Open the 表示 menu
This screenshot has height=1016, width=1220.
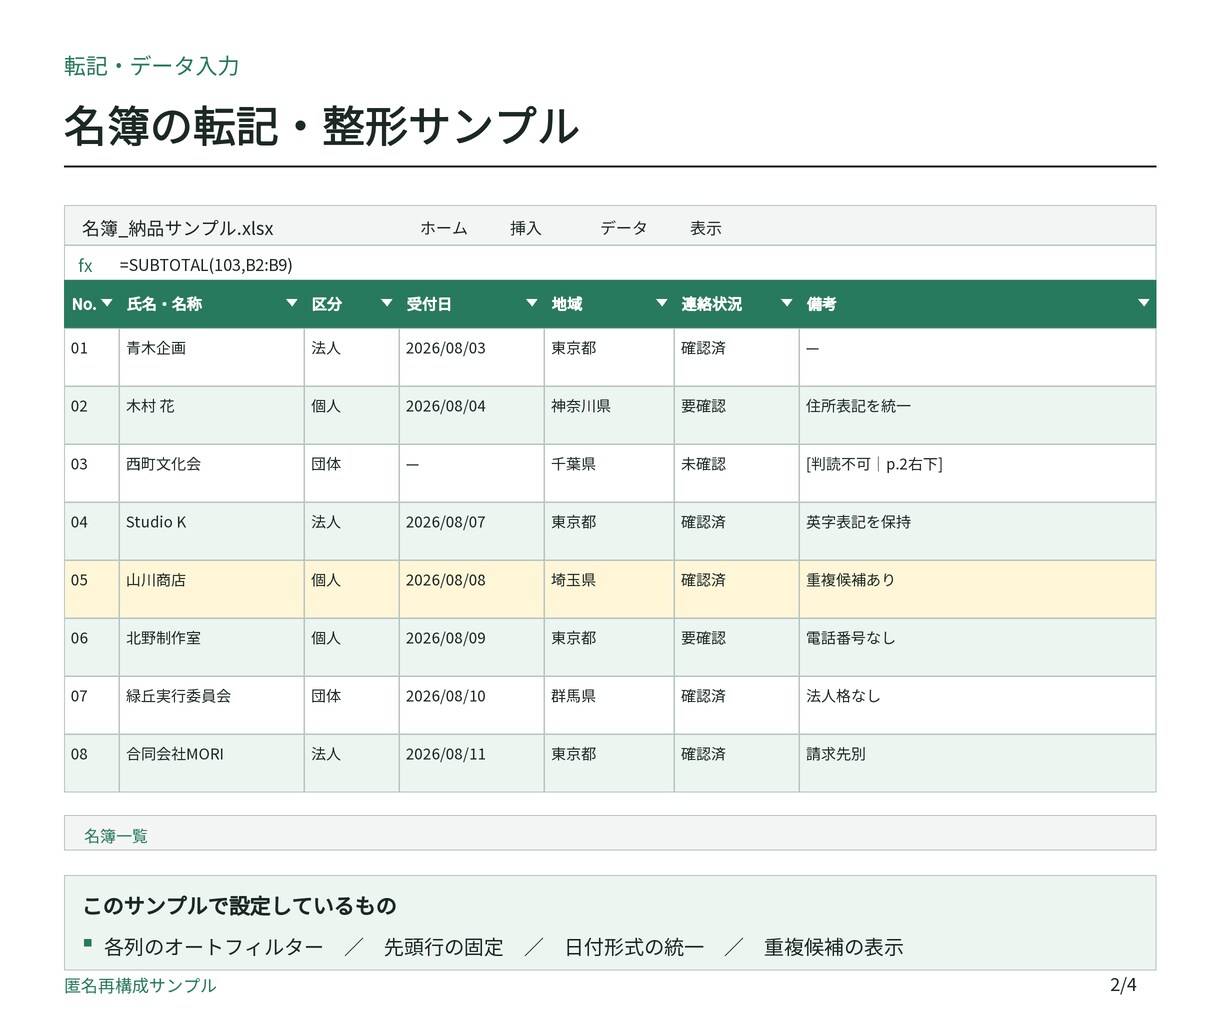click(706, 228)
